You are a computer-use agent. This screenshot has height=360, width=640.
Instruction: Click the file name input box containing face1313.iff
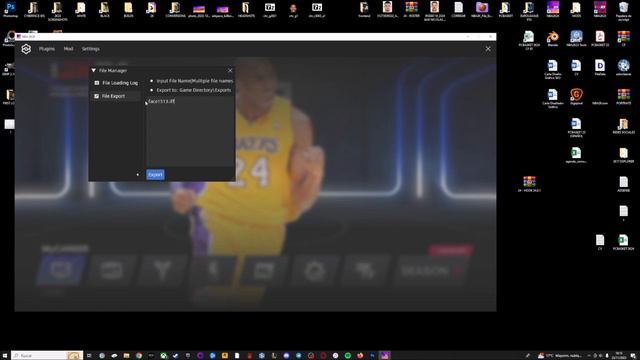coord(190,131)
